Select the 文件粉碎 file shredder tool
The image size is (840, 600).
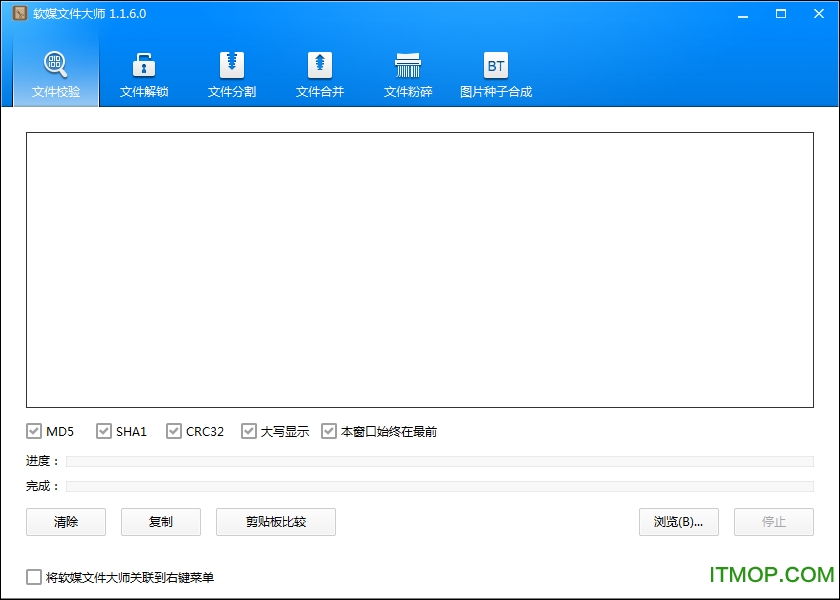(x=407, y=72)
